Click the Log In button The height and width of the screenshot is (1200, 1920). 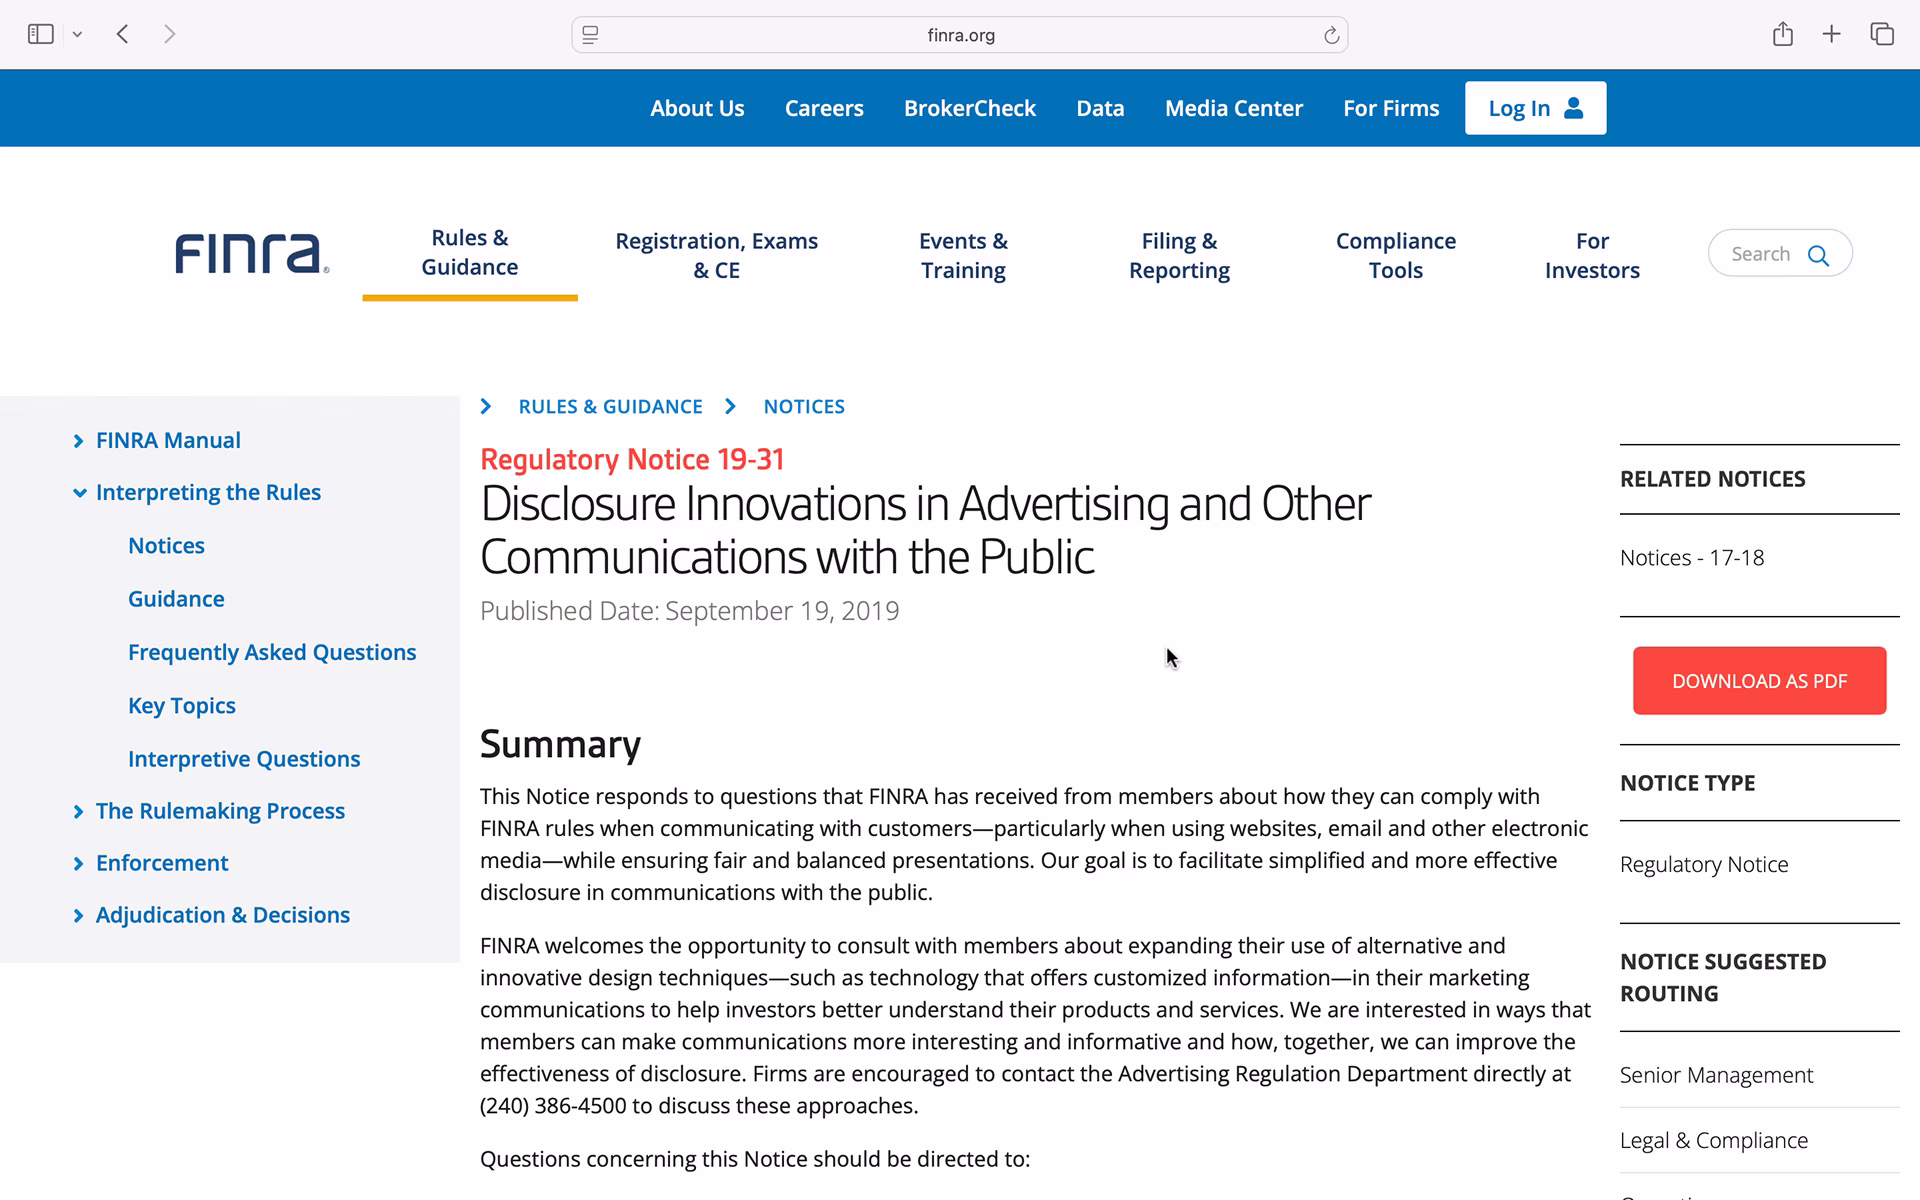[1535, 108]
